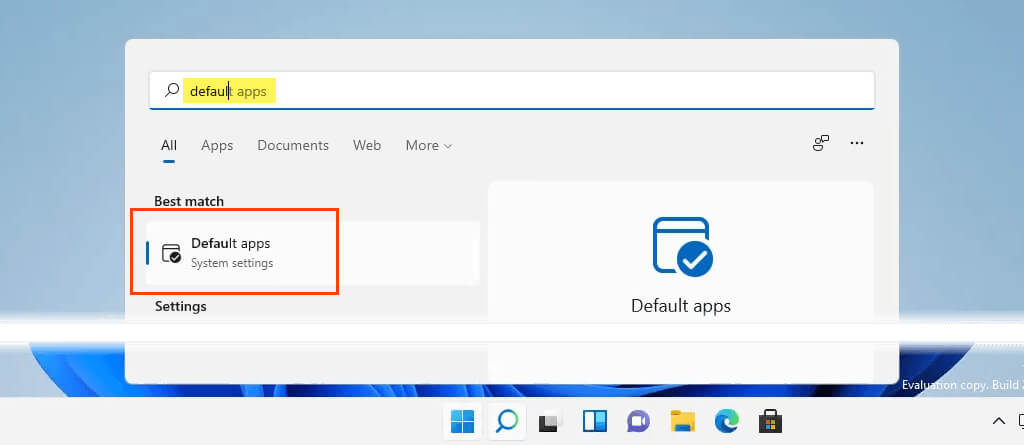Open Microsoft Store from the taskbar
1024x445 pixels.
770,421
